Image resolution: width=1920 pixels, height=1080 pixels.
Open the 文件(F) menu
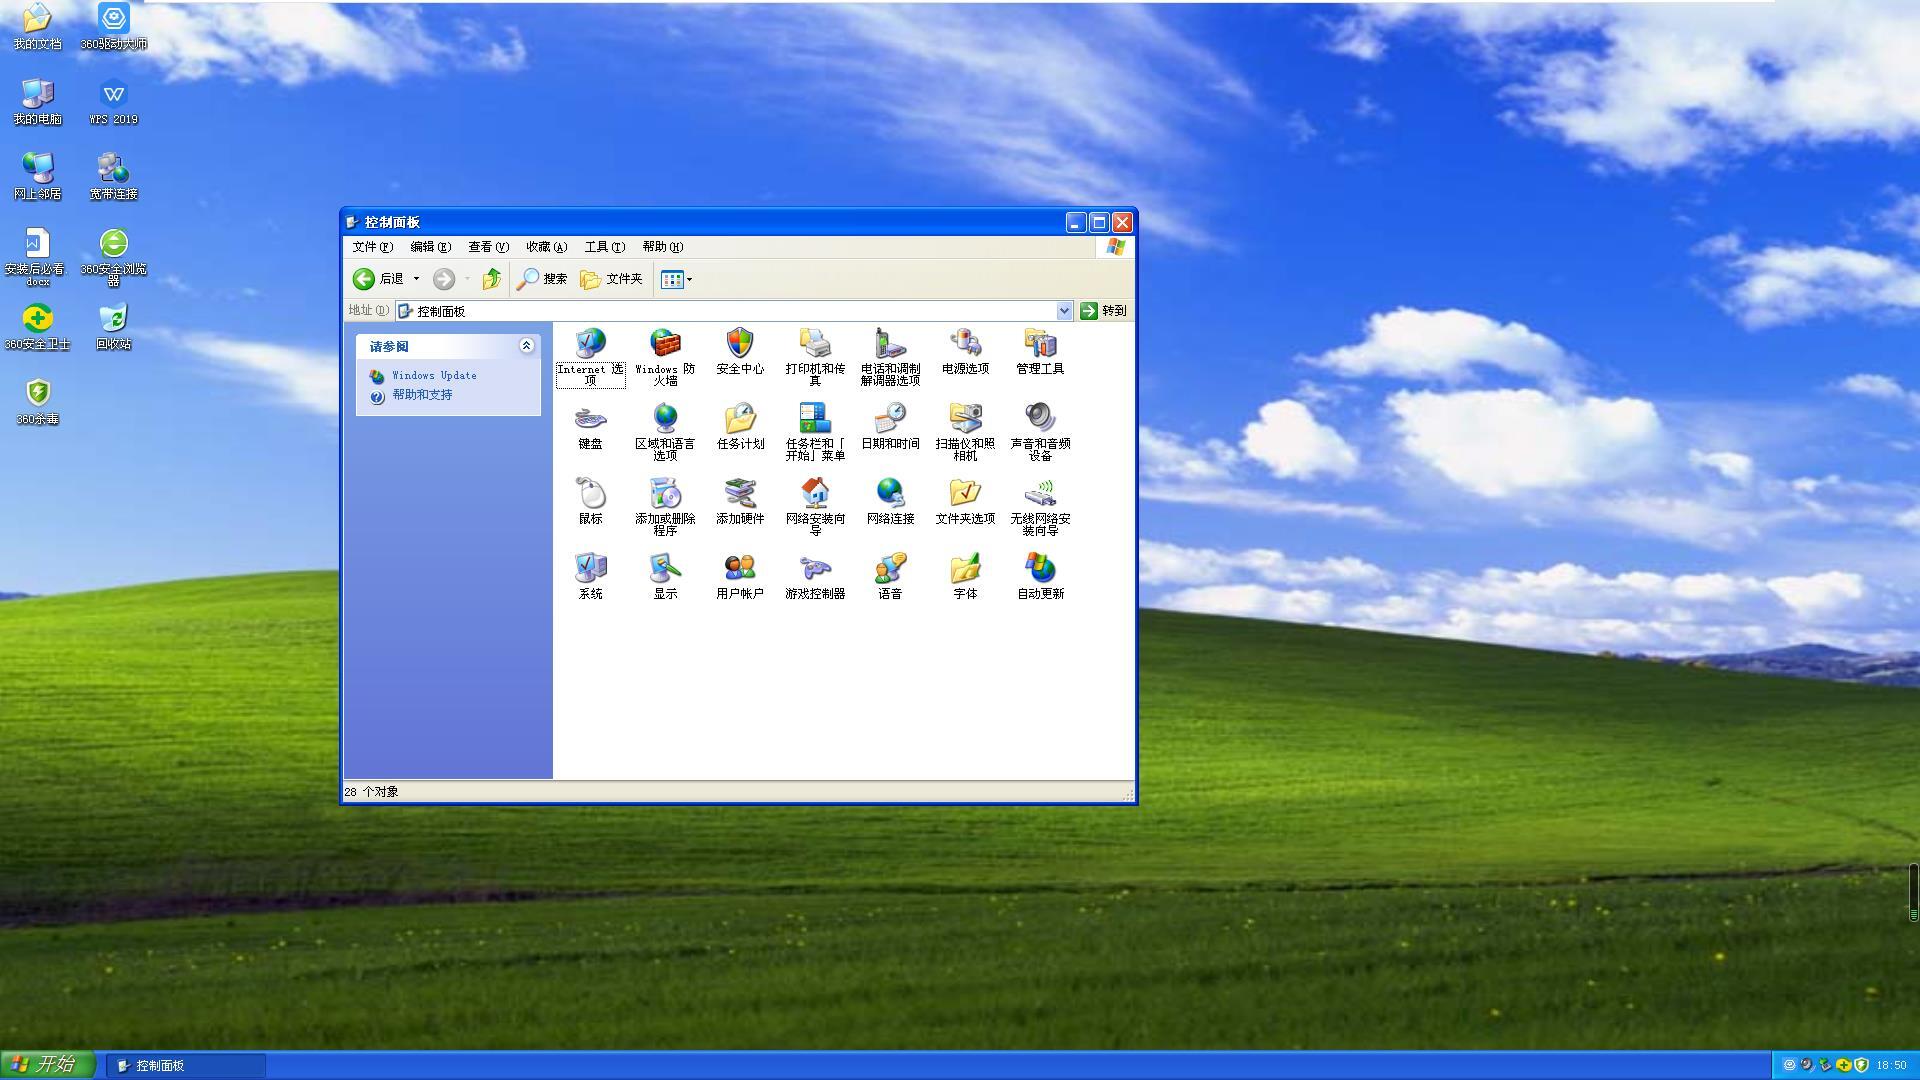(372, 247)
